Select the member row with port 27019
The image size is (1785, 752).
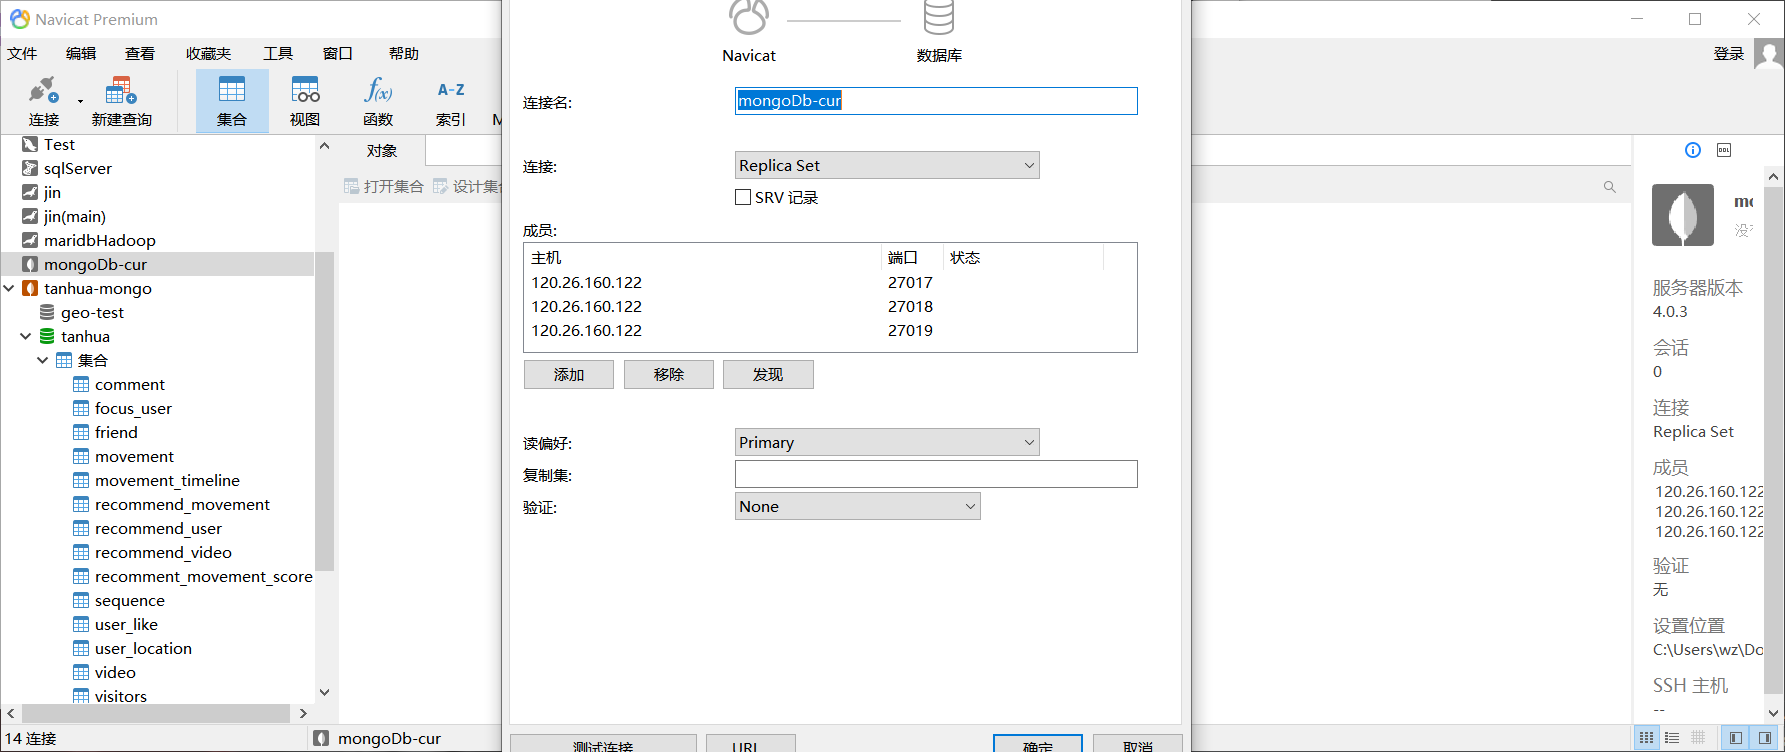[830, 331]
